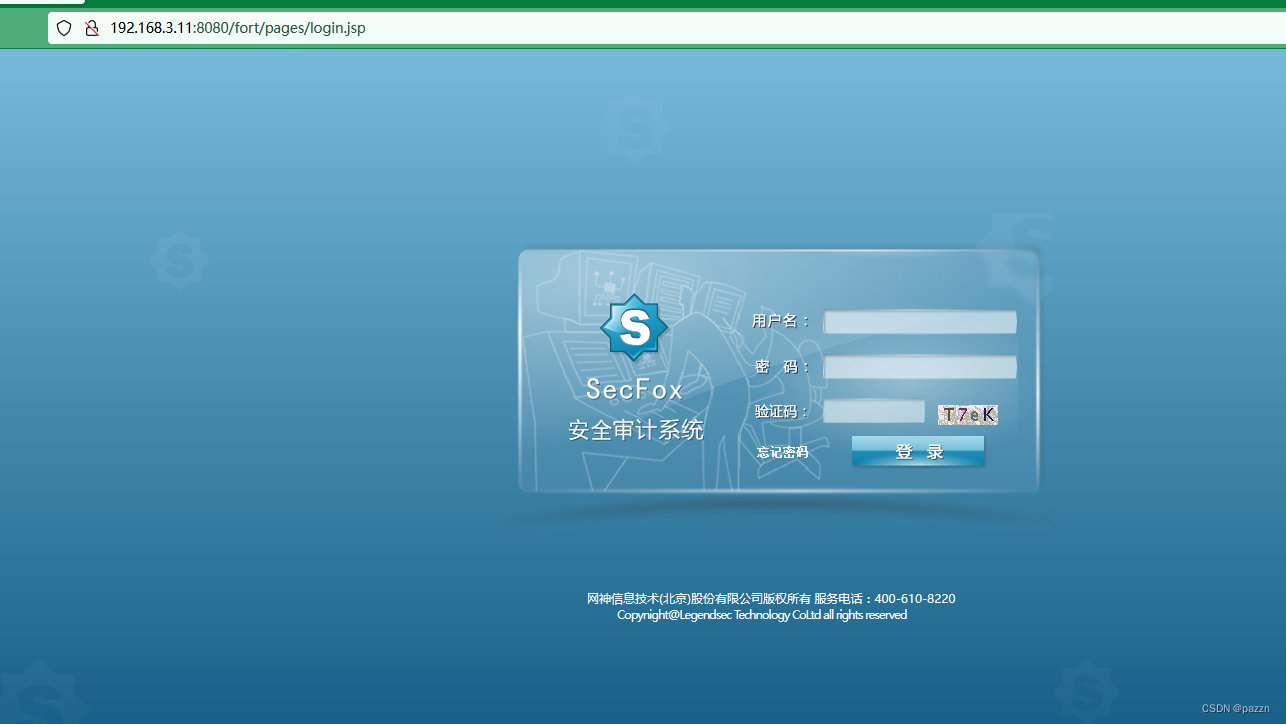Click the CSDN @pazzn attribution text
This screenshot has width=1286, height=724.
tap(1235, 708)
